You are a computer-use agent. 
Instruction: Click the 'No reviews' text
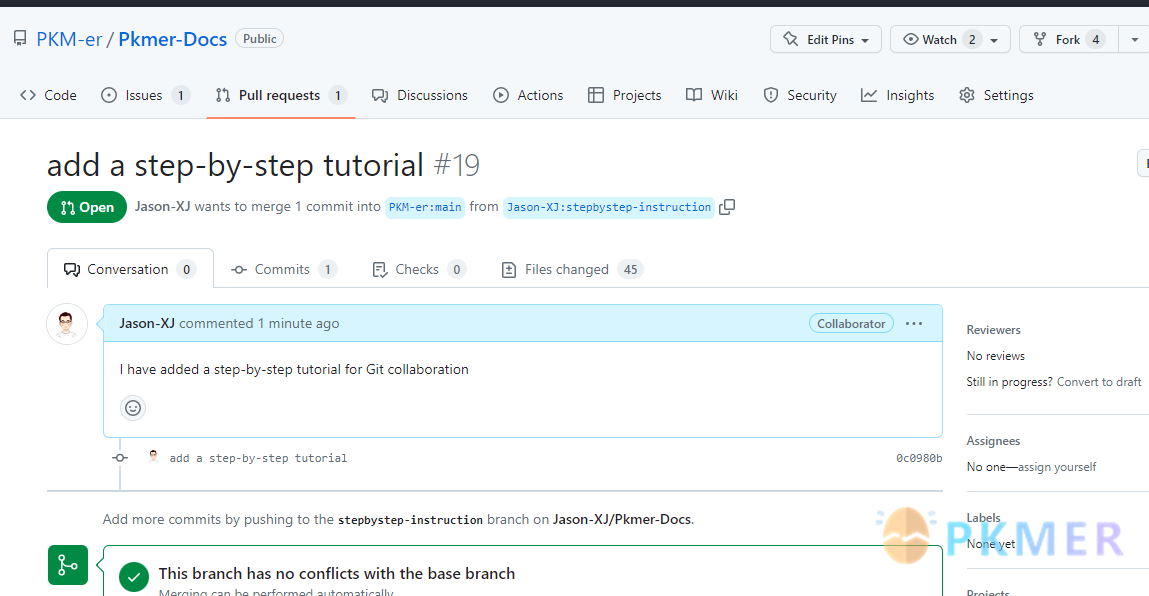995,356
